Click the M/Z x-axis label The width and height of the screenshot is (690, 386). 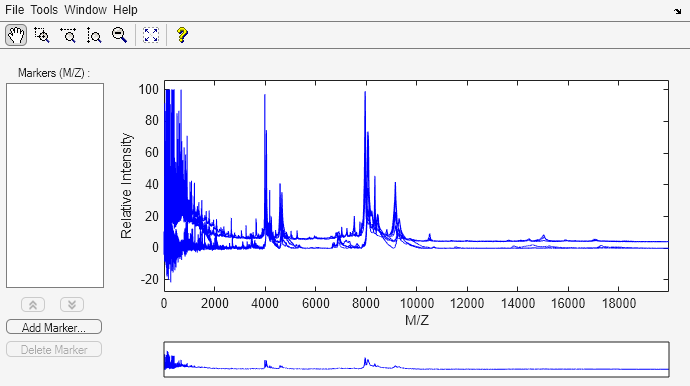pyautogui.click(x=416, y=320)
